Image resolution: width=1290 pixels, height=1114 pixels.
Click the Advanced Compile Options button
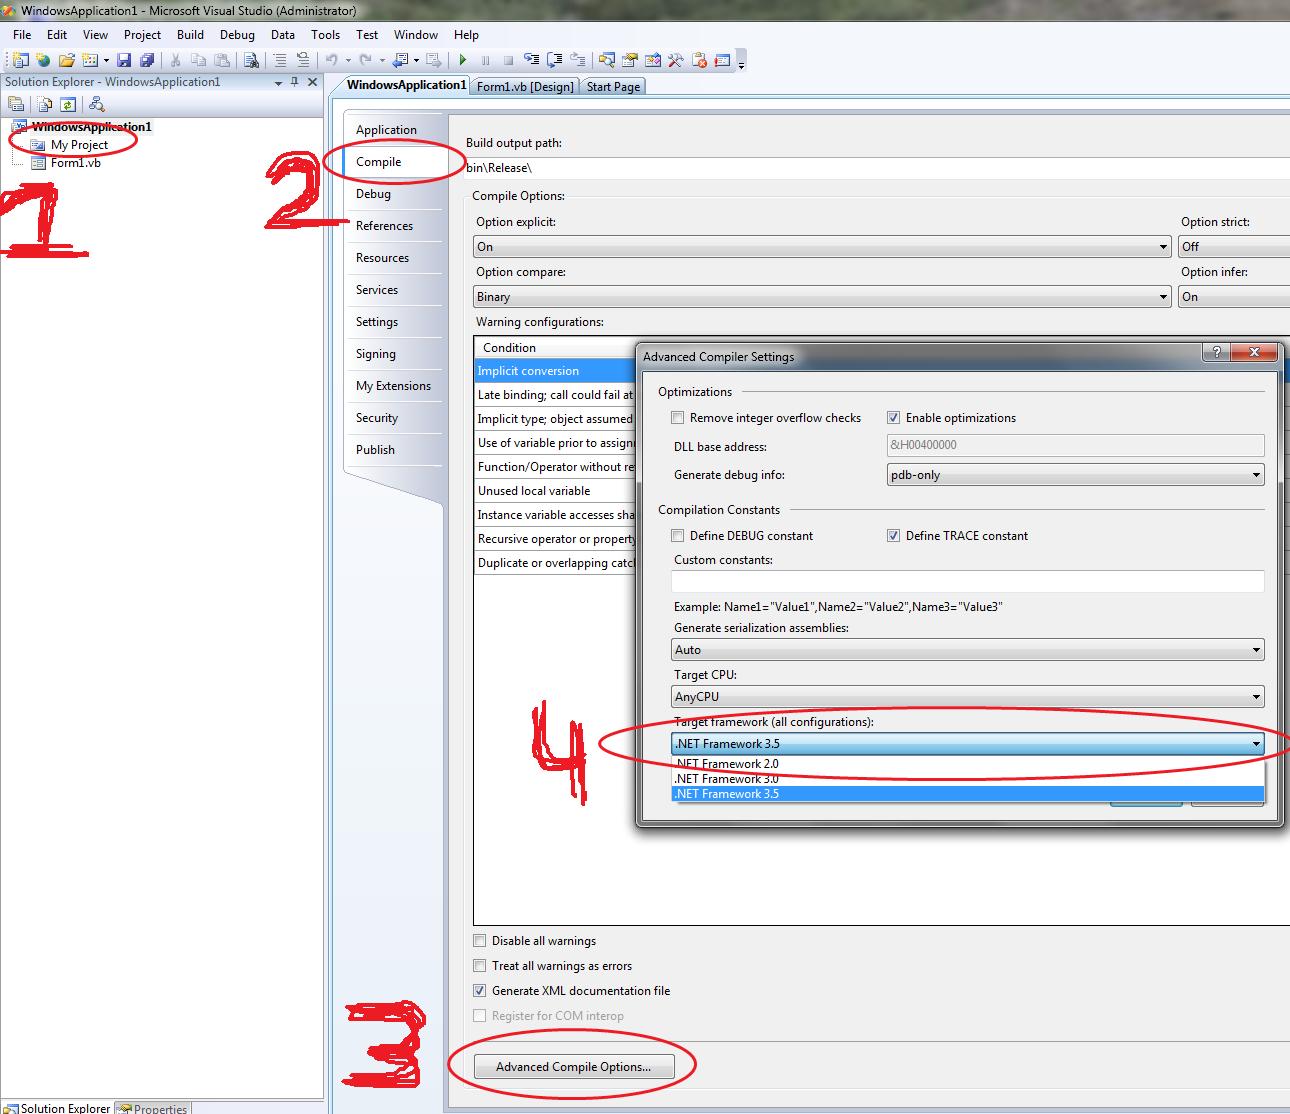point(573,1067)
